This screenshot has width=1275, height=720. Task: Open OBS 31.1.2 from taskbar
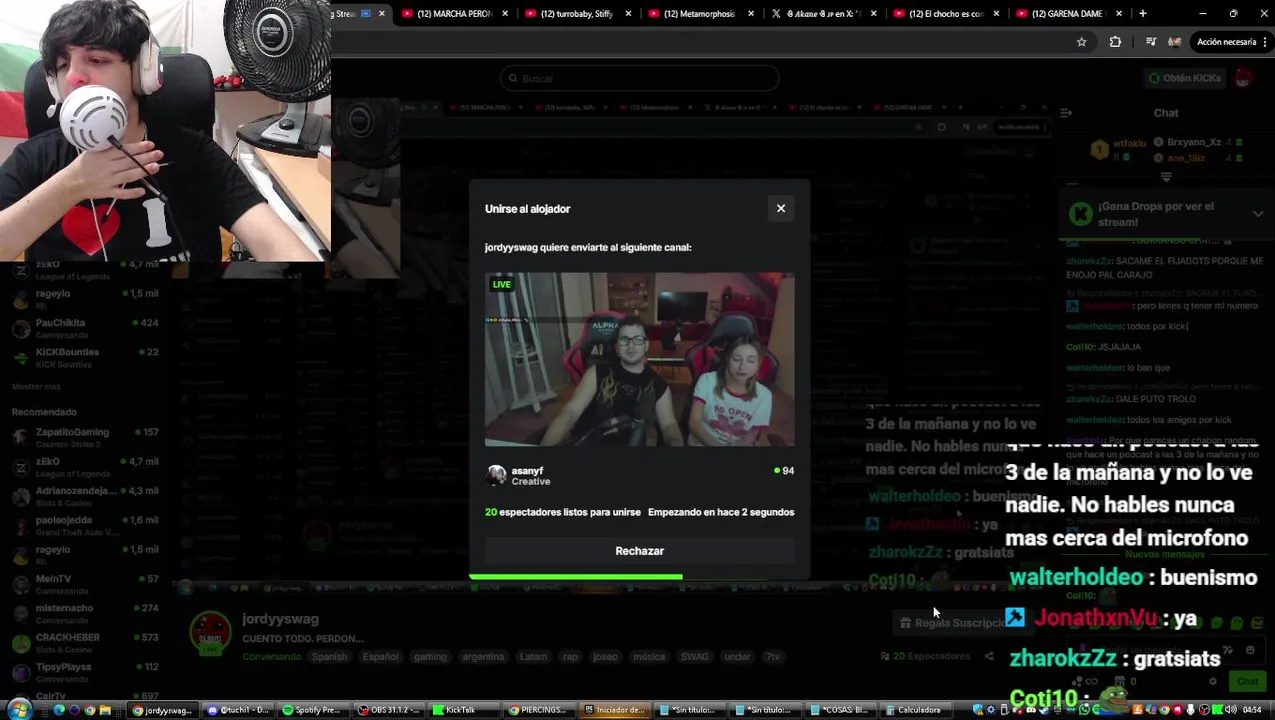[x=388, y=710]
